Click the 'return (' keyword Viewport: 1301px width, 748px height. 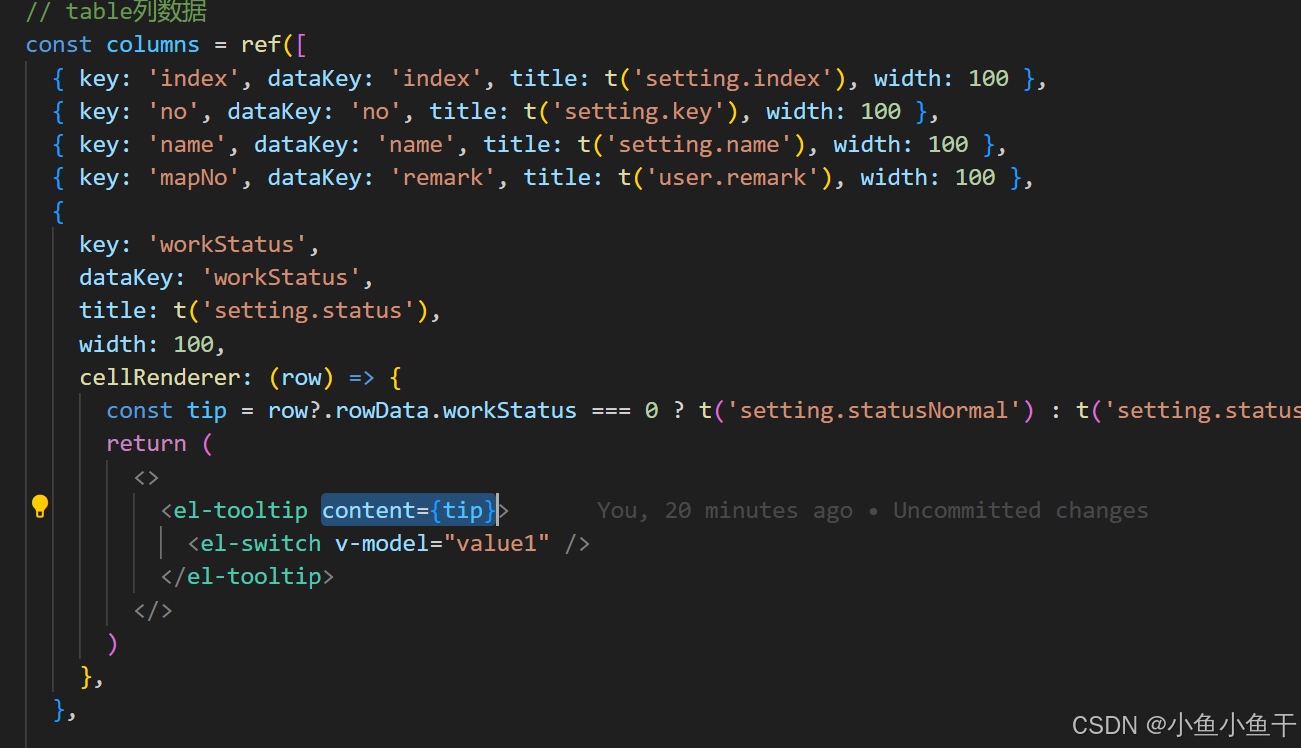coord(159,443)
